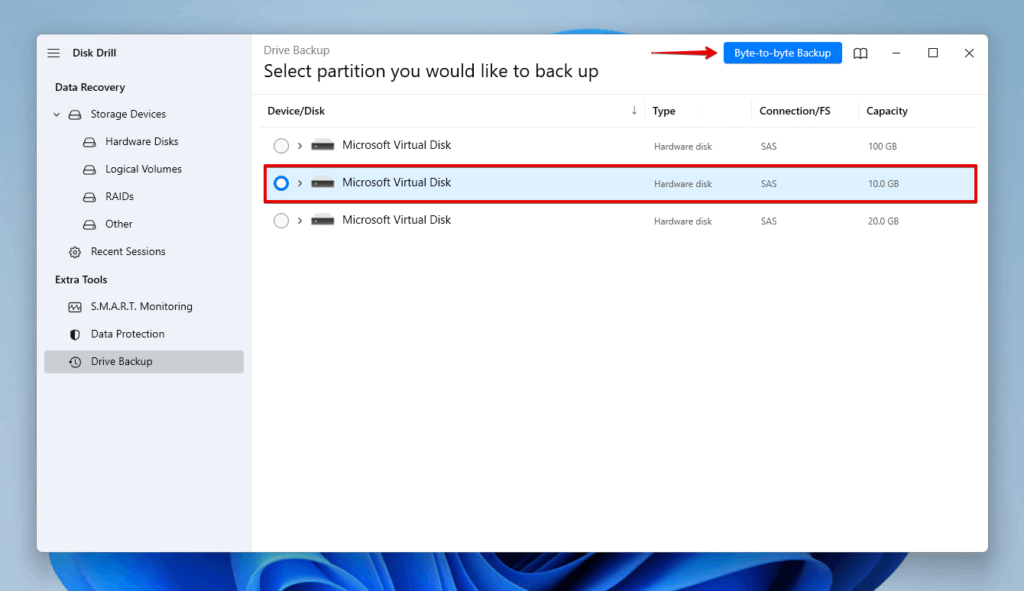The height and width of the screenshot is (591, 1024).
Task: Expand the first Microsoft Virtual Disk entry
Action: point(298,145)
